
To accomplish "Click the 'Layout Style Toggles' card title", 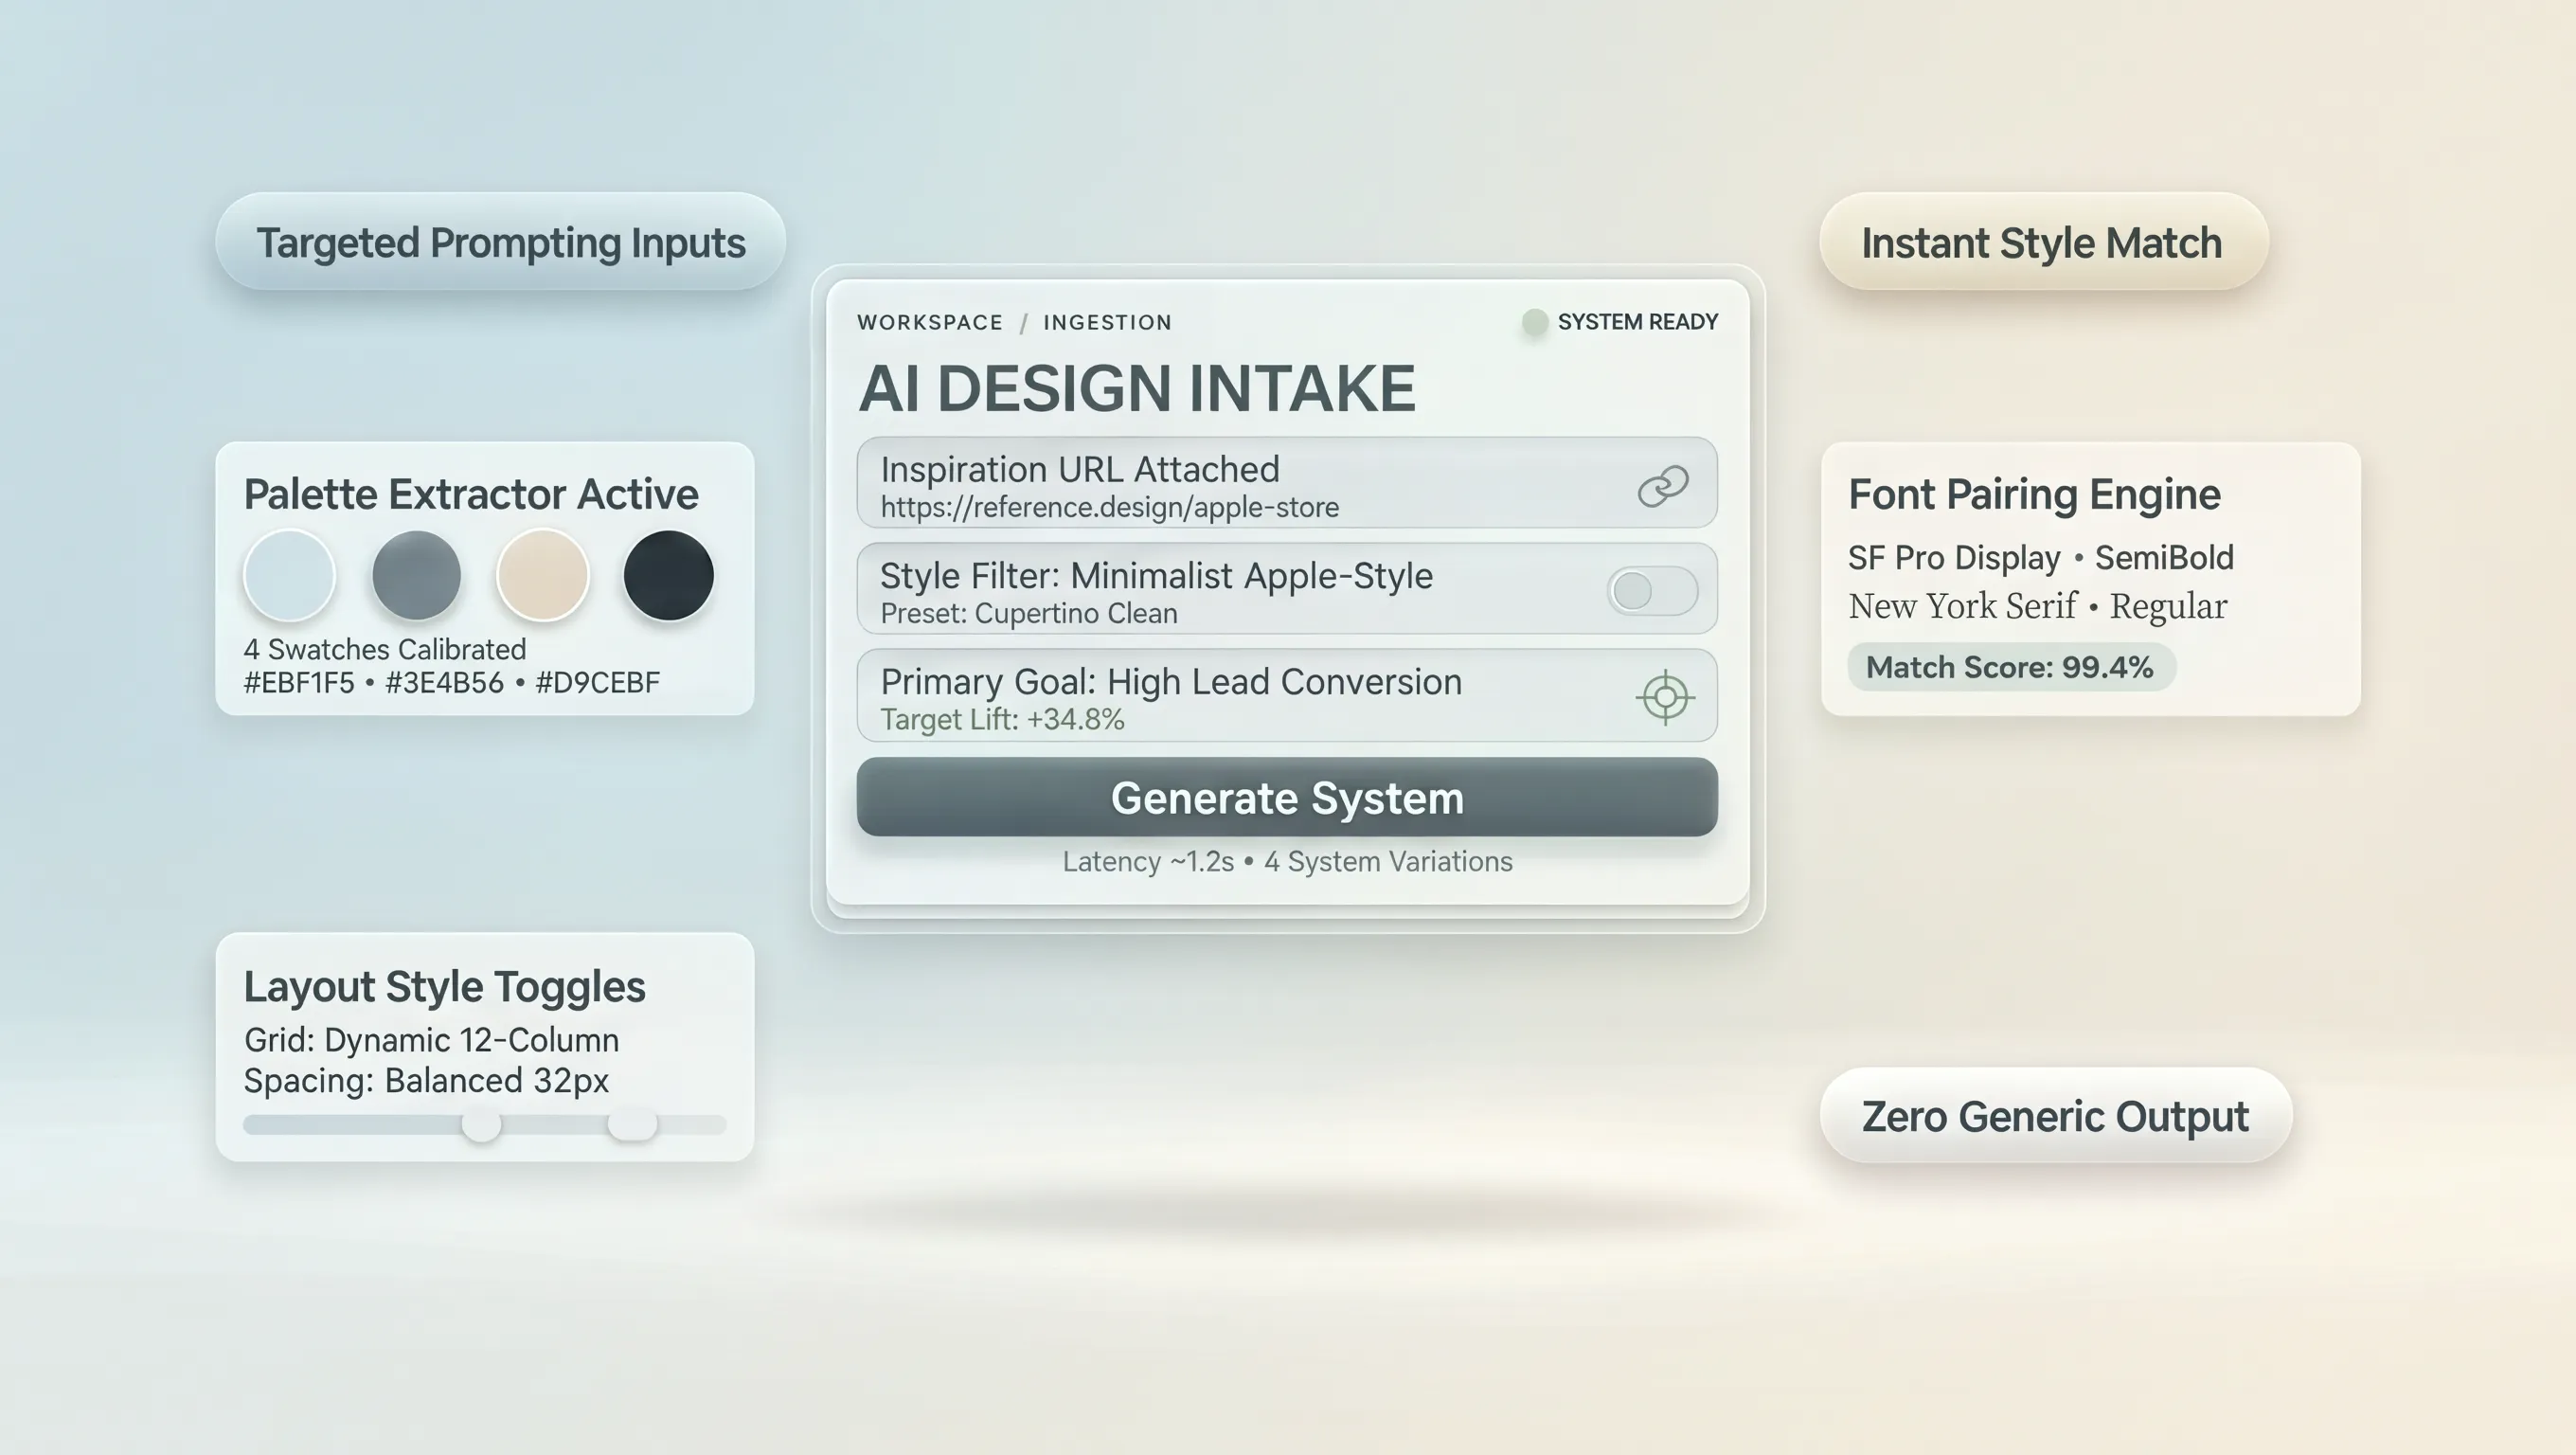I will [x=445, y=987].
